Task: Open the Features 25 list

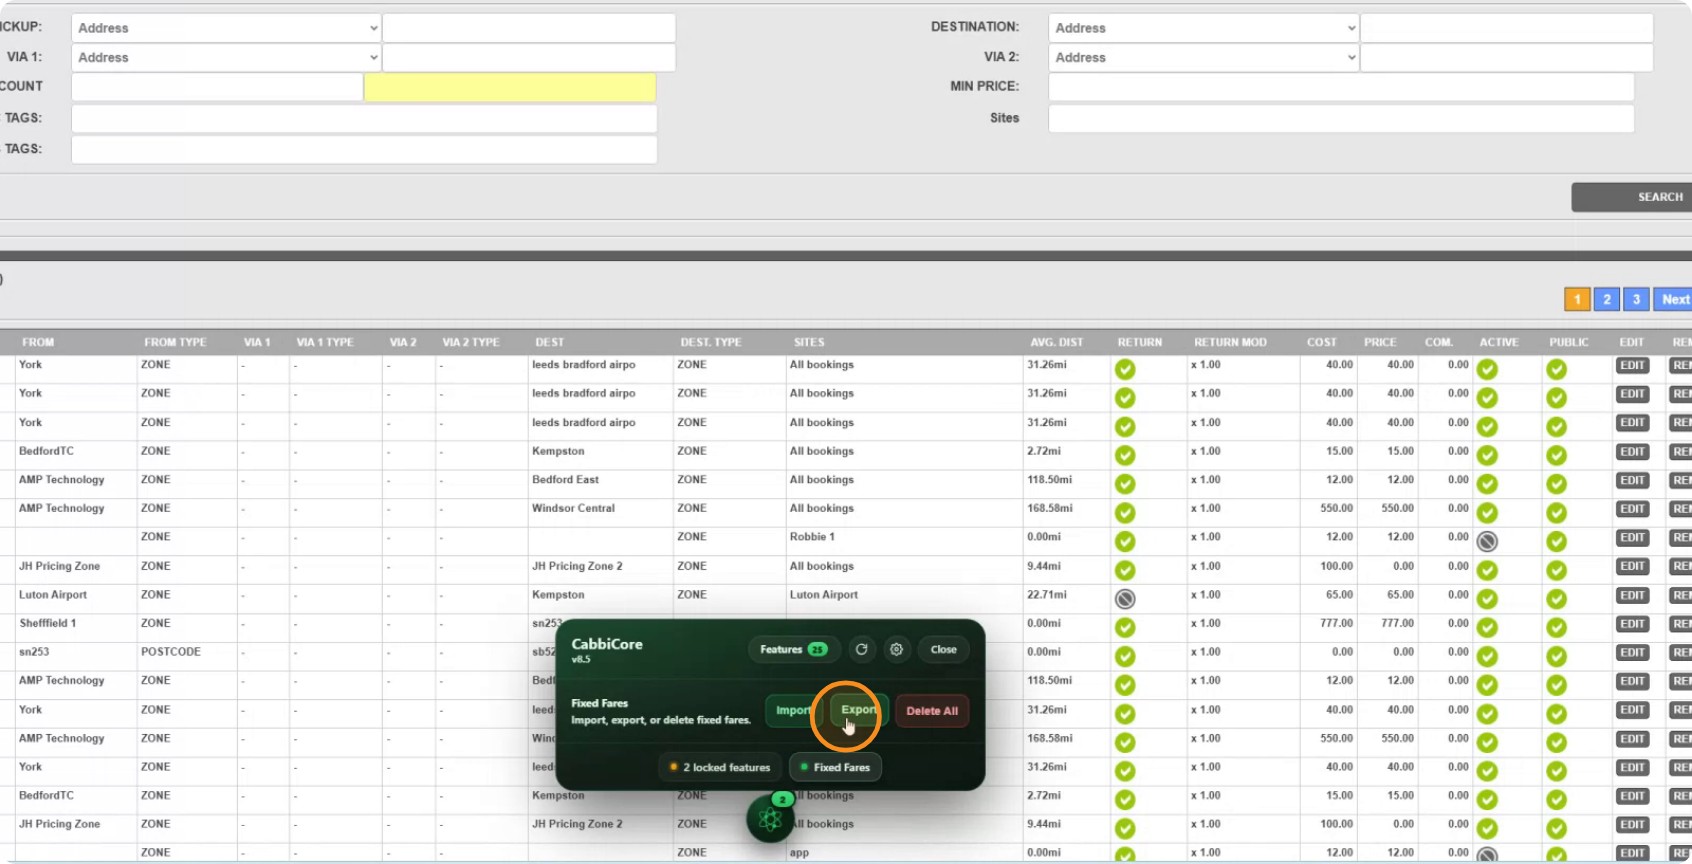Action: click(794, 649)
